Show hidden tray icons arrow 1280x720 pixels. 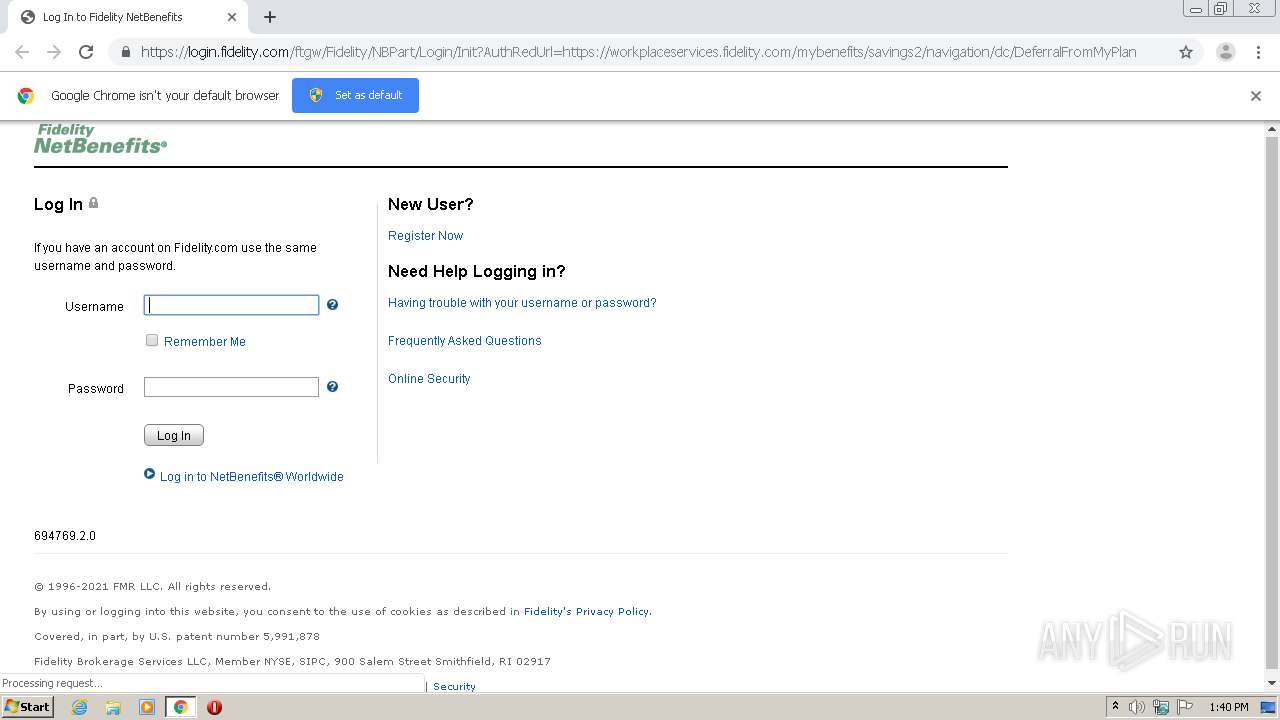(1115, 707)
